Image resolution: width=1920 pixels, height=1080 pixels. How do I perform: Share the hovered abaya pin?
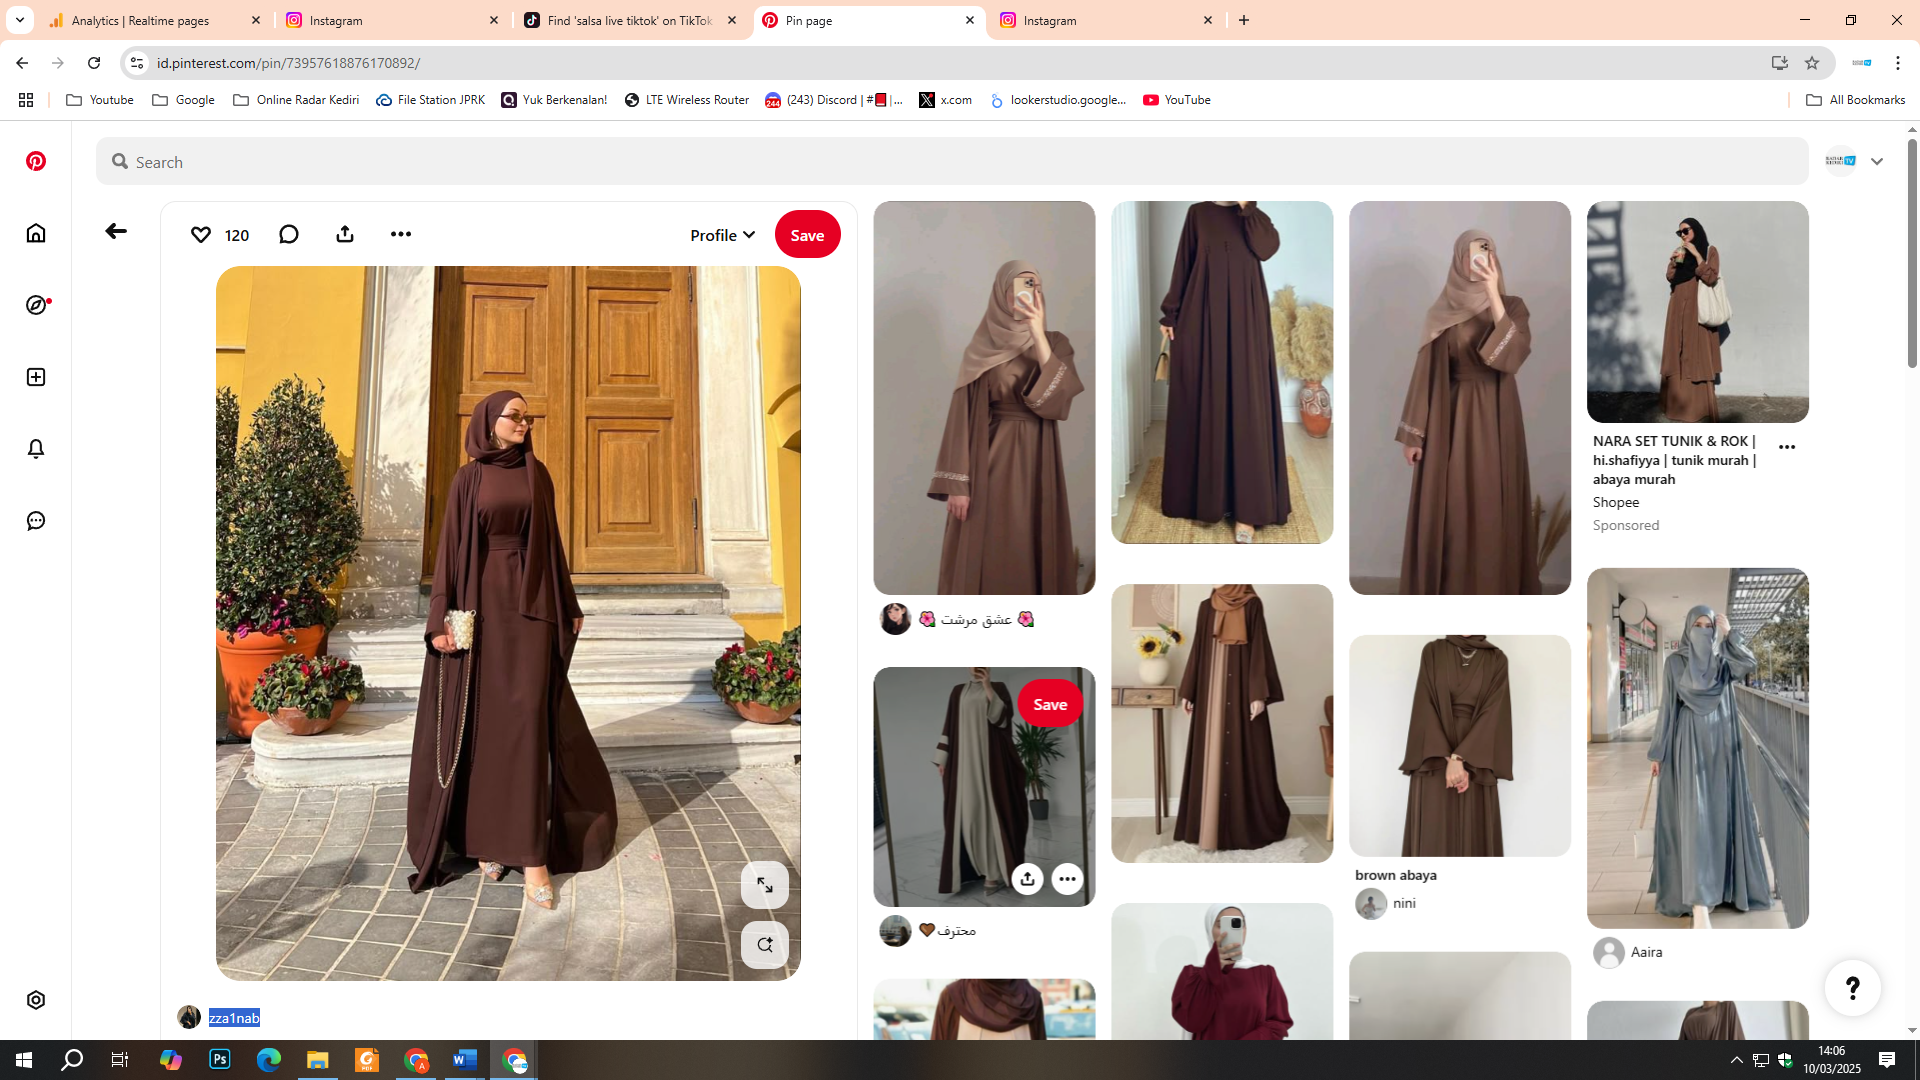(x=1027, y=879)
